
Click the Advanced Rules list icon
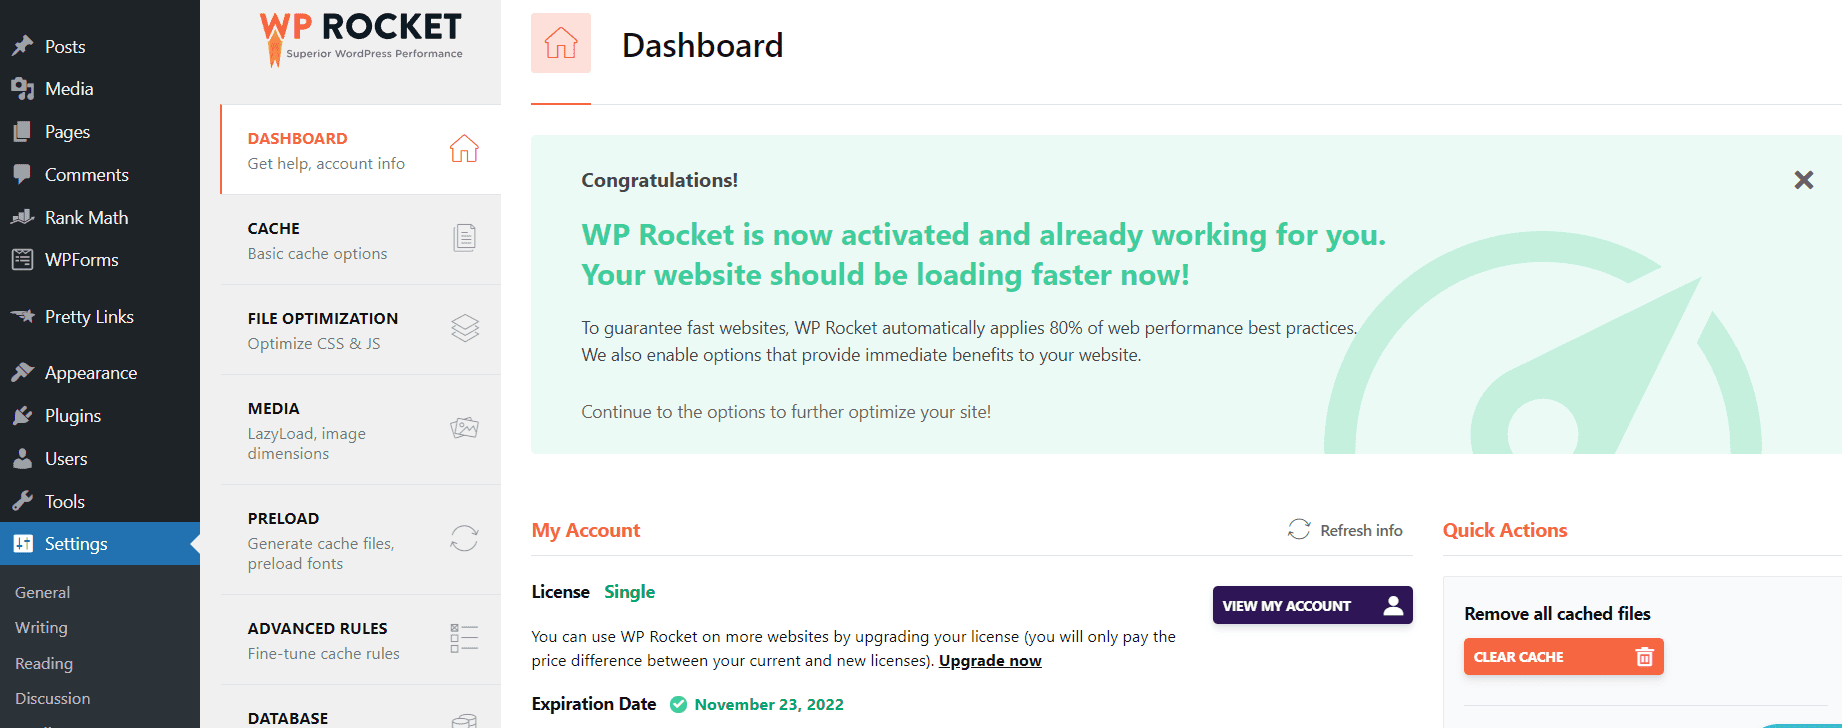pyautogui.click(x=463, y=638)
